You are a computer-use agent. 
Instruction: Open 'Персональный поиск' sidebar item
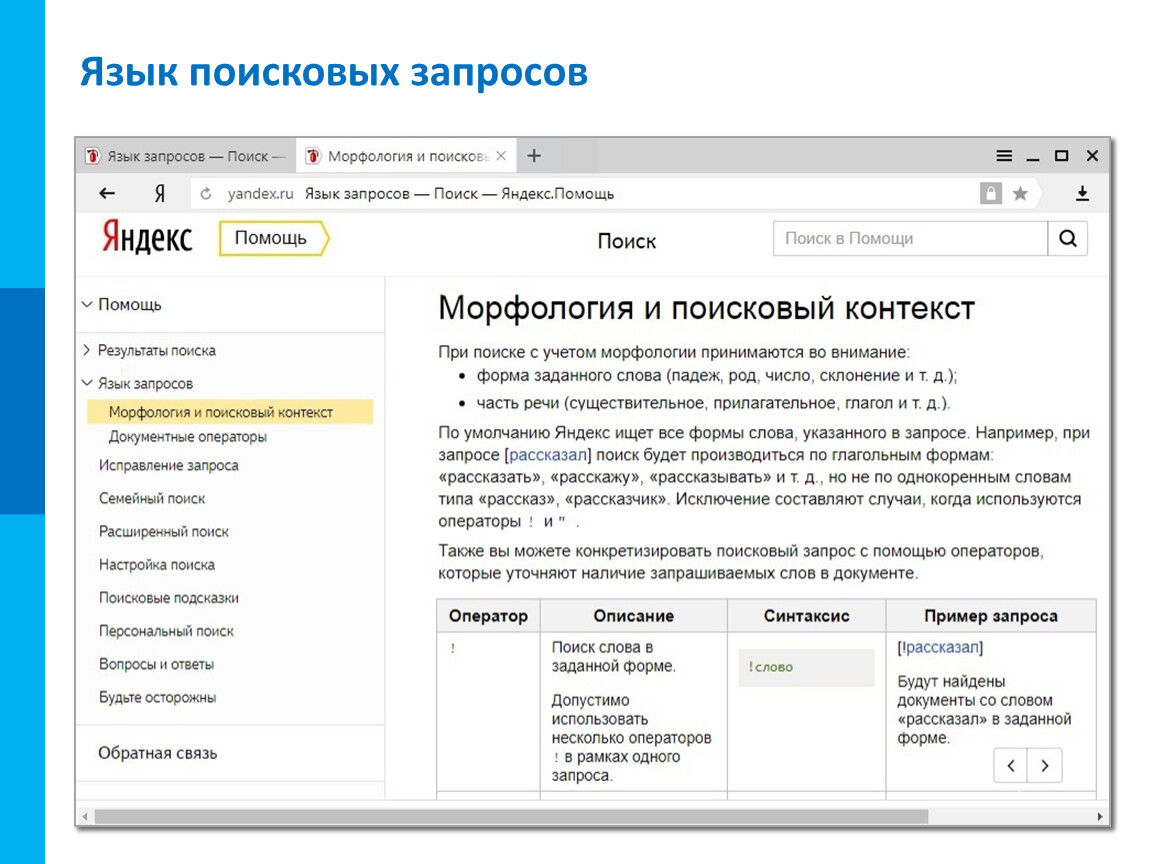(166, 631)
